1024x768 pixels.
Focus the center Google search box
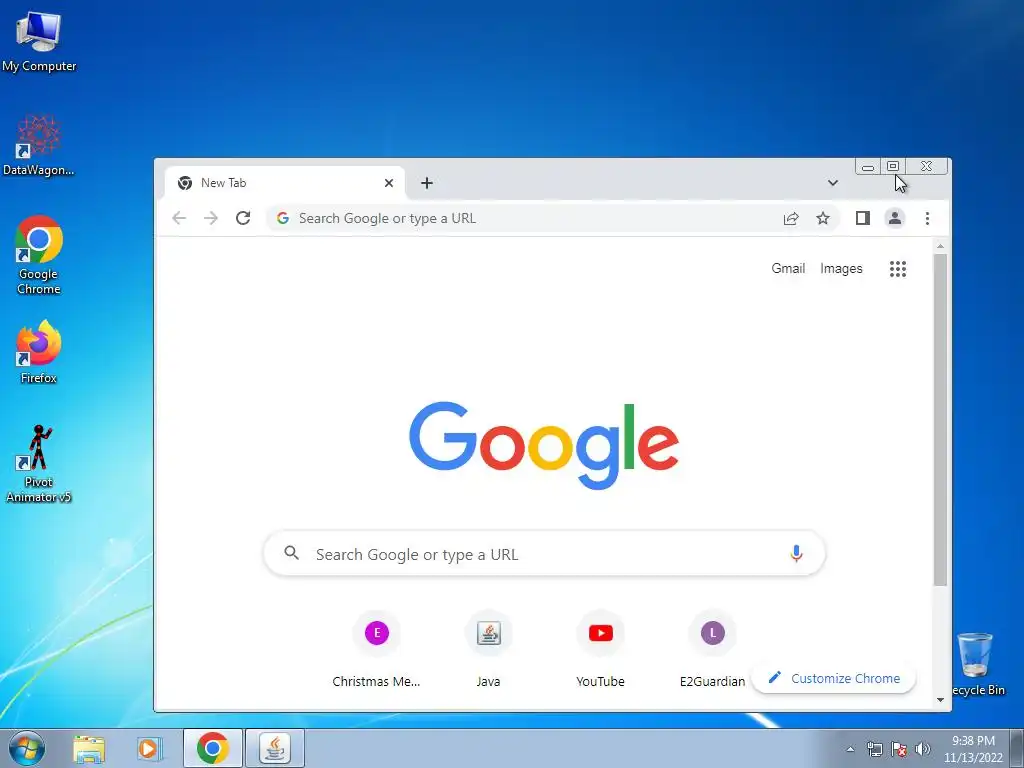click(544, 554)
